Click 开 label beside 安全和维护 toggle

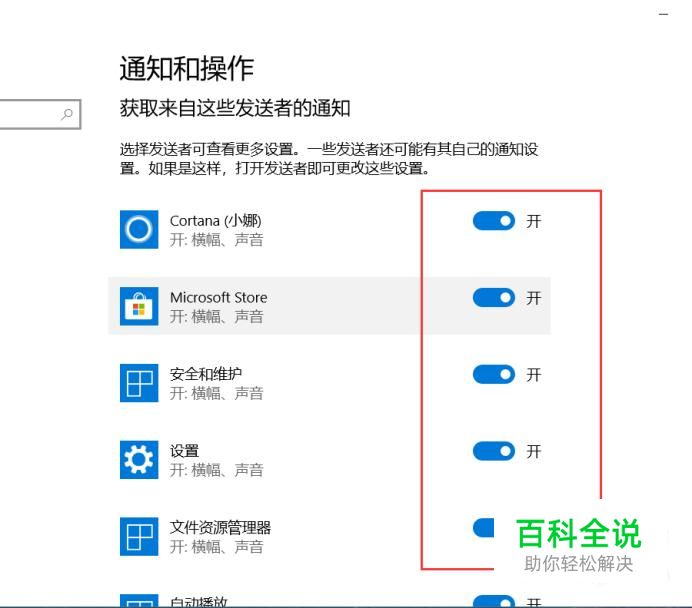534,375
